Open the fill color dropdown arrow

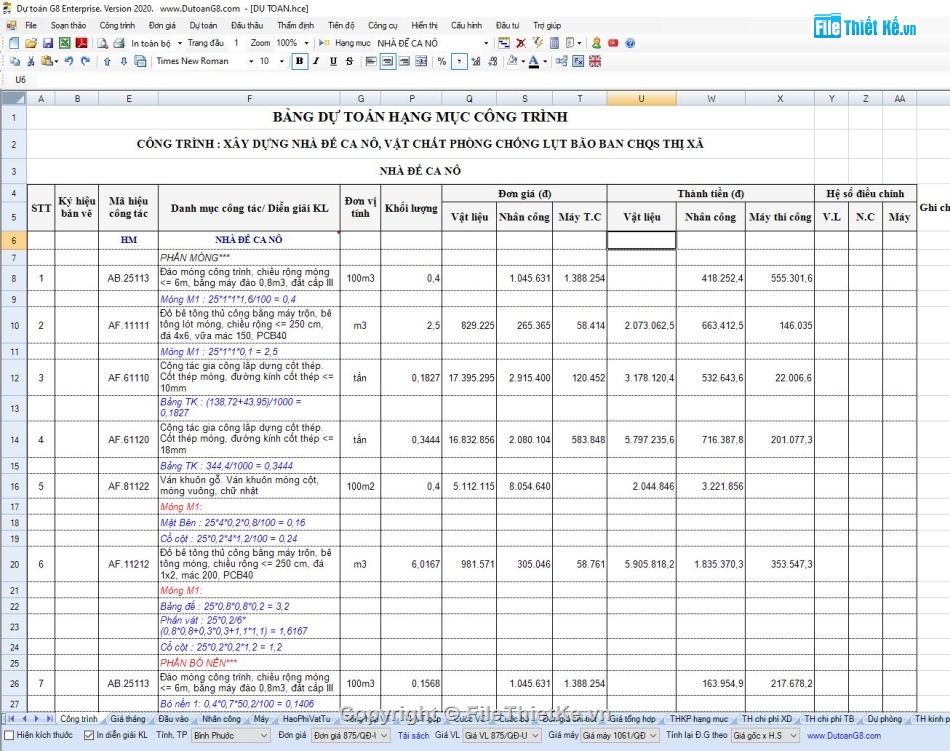coord(523,61)
